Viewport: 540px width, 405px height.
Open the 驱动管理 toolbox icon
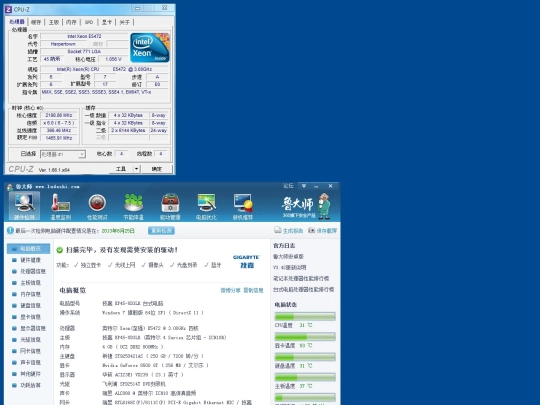tap(170, 202)
